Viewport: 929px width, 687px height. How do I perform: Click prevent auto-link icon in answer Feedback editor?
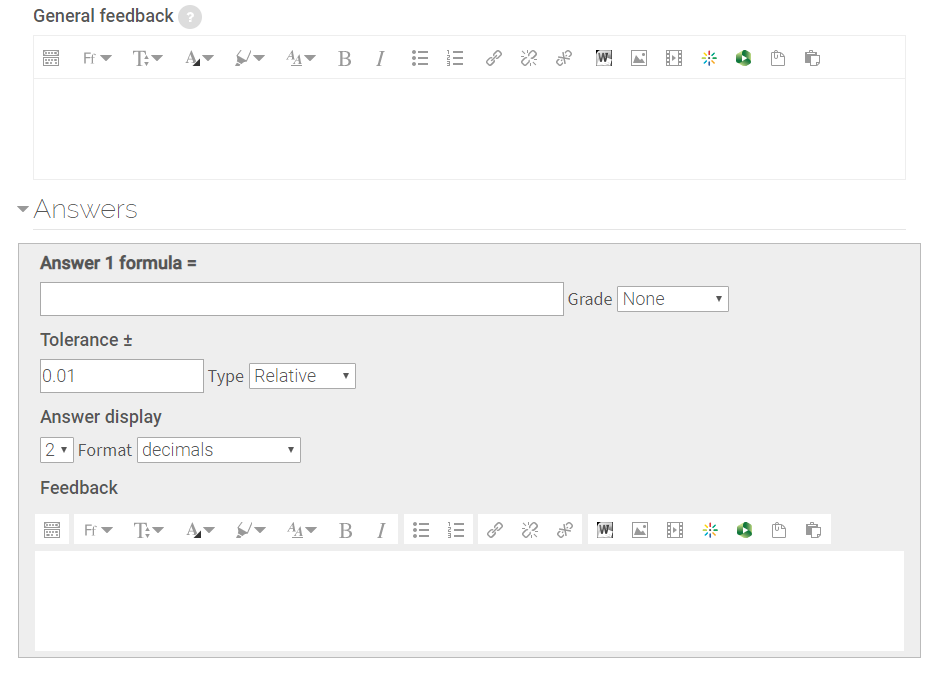(x=565, y=530)
